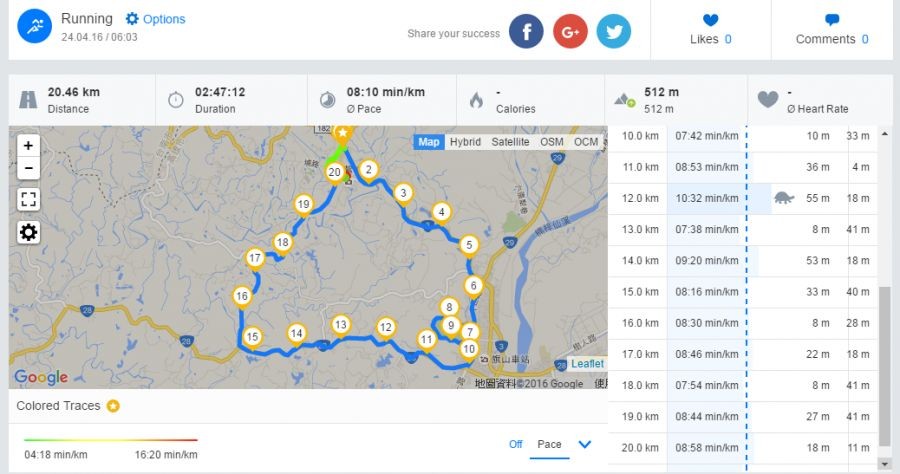Zoom in on the map
The width and height of the screenshot is (900, 474).
click(x=28, y=145)
